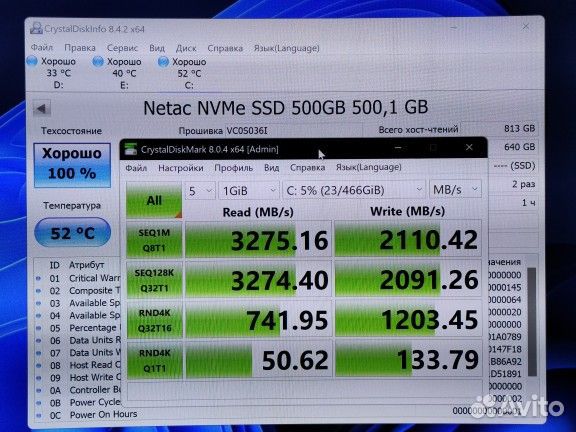Click the scrollbar of the SMART attribute list
Screen dimensions: 576x432
[x=532, y=321]
